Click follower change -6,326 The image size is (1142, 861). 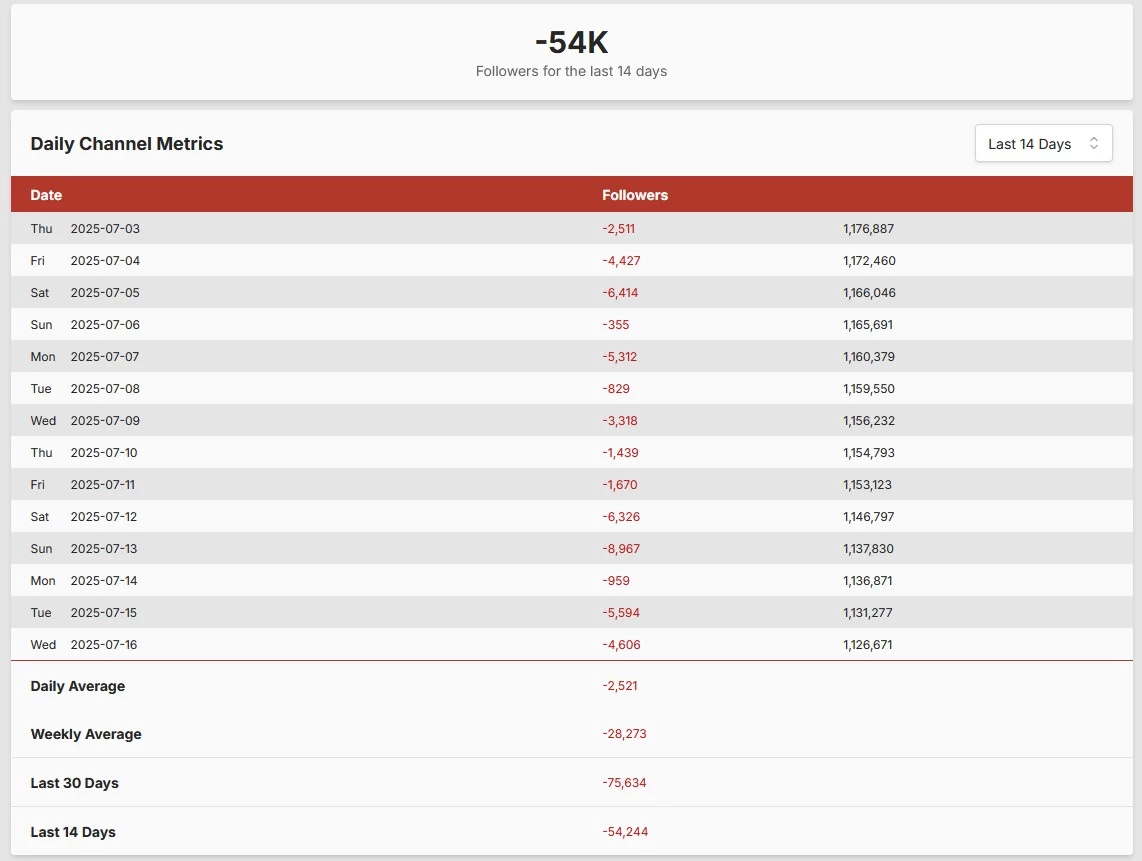tap(621, 517)
